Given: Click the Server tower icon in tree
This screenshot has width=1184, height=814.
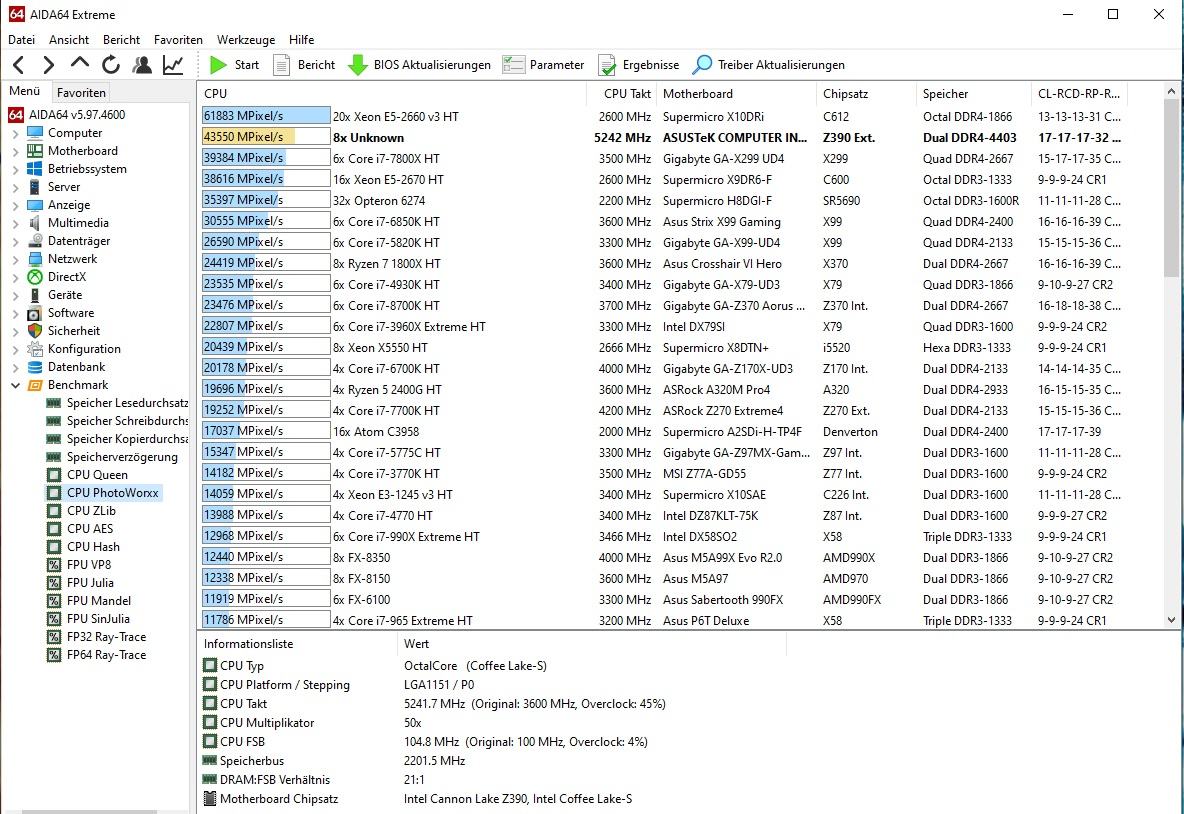Looking at the screenshot, I should tap(35, 187).
